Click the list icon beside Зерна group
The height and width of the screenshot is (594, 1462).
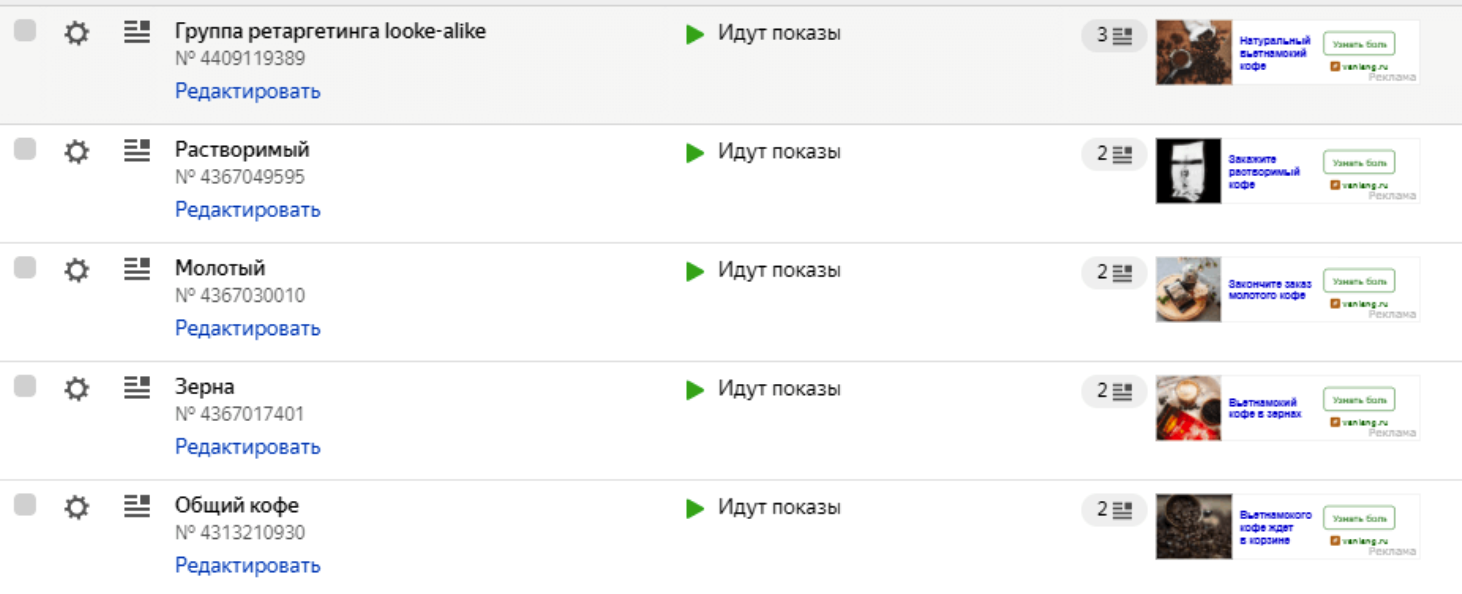tap(137, 387)
